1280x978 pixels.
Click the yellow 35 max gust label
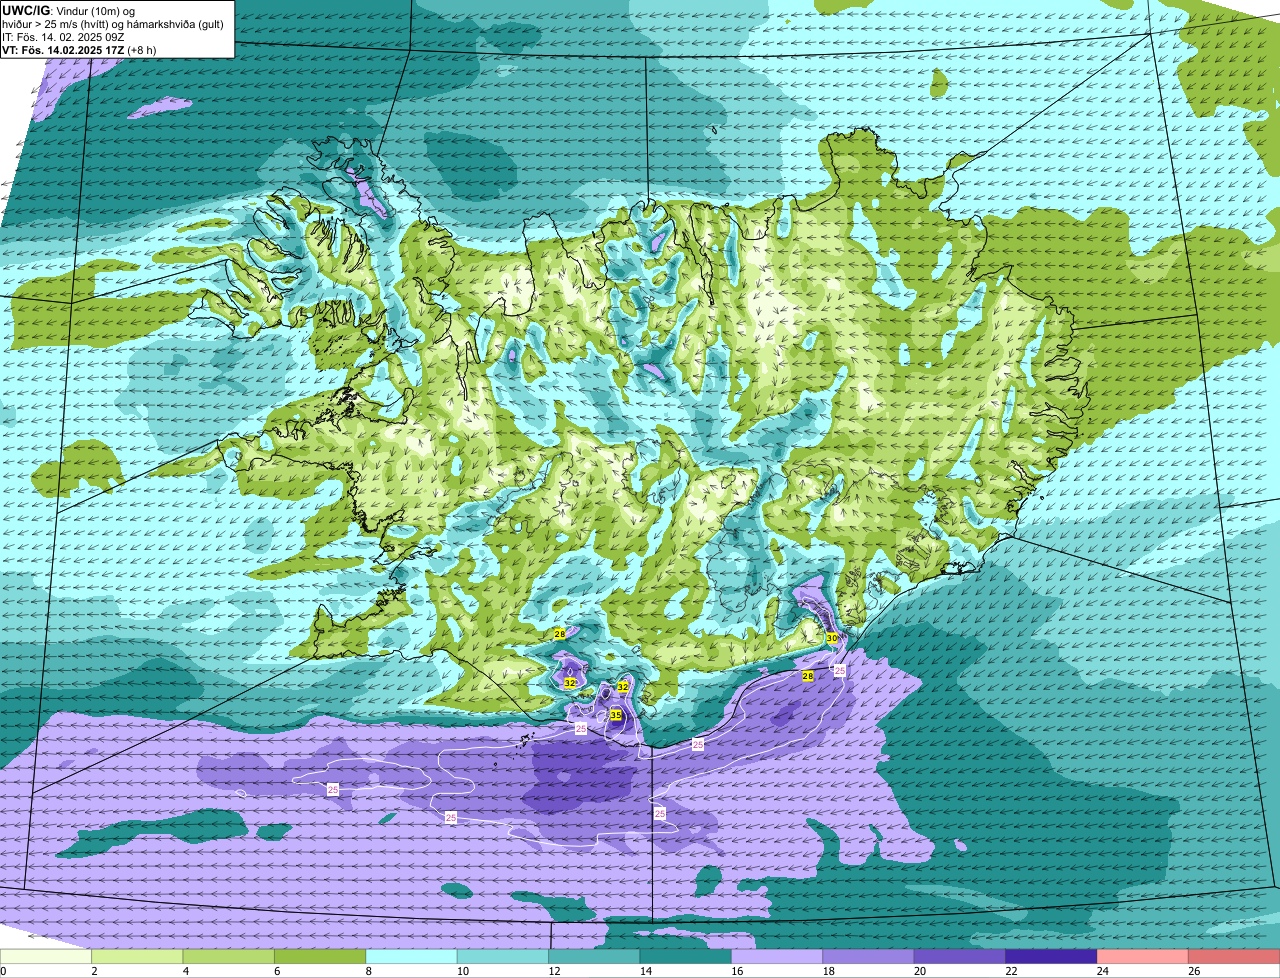point(616,715)
